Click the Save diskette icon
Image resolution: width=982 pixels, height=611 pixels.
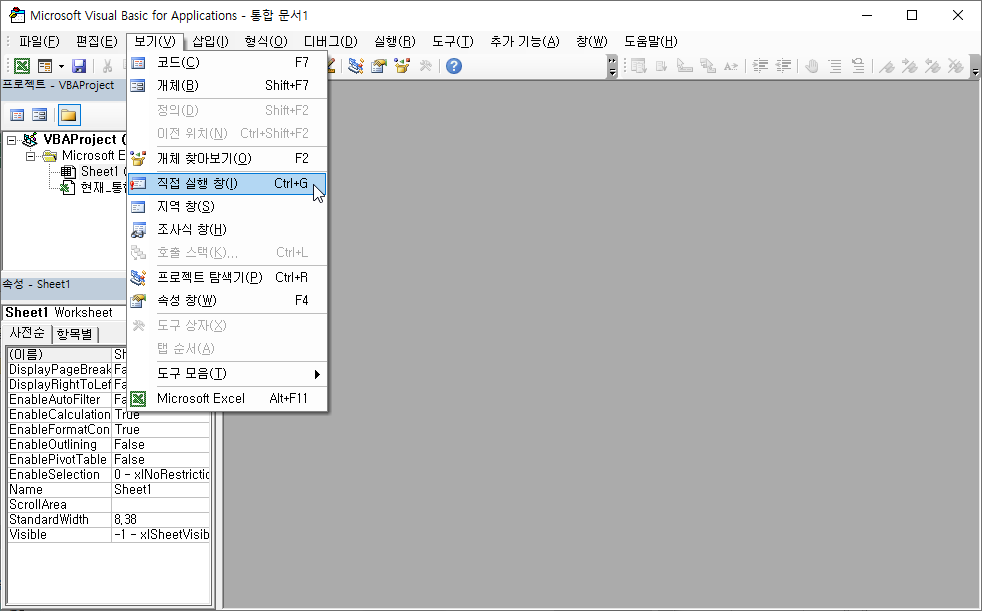pyautogui.click(x=79, y=66)
